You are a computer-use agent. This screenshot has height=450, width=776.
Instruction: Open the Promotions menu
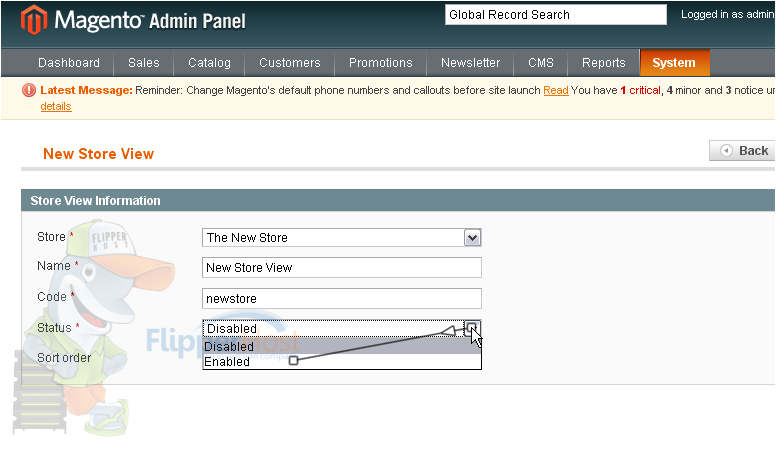(x=381, y=63)
